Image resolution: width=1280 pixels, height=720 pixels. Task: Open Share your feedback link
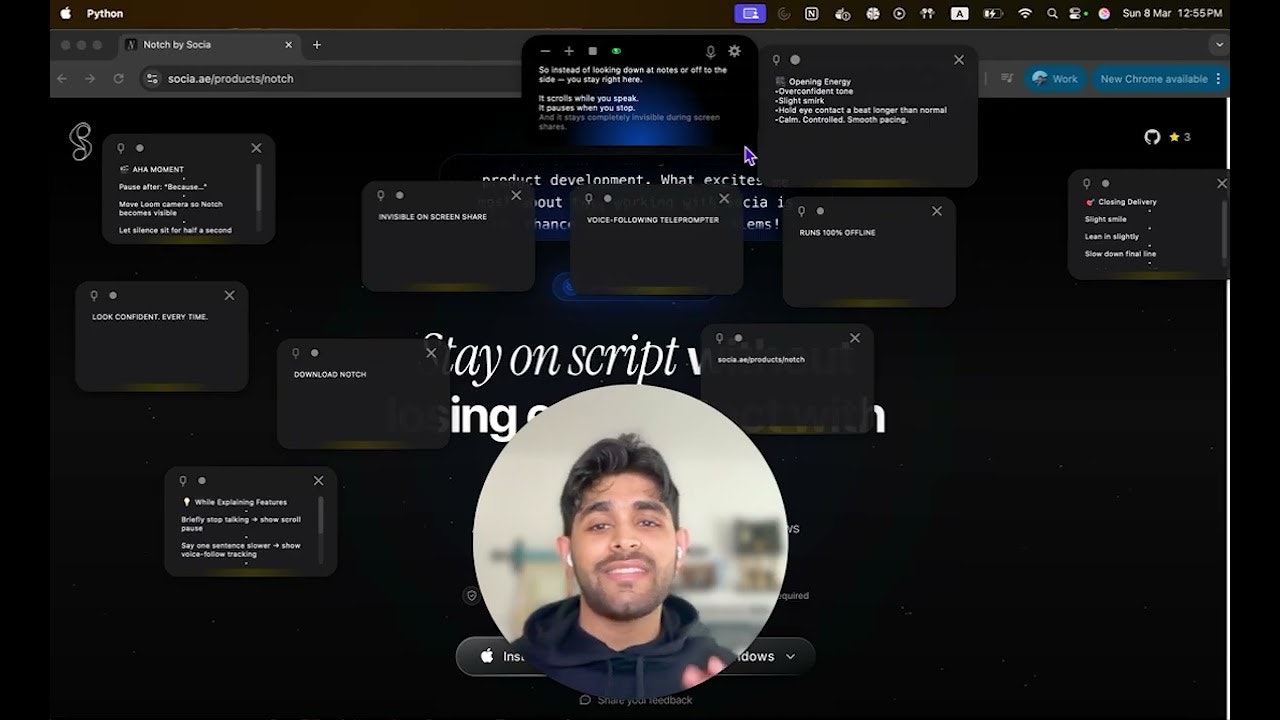tap(636, 700)
